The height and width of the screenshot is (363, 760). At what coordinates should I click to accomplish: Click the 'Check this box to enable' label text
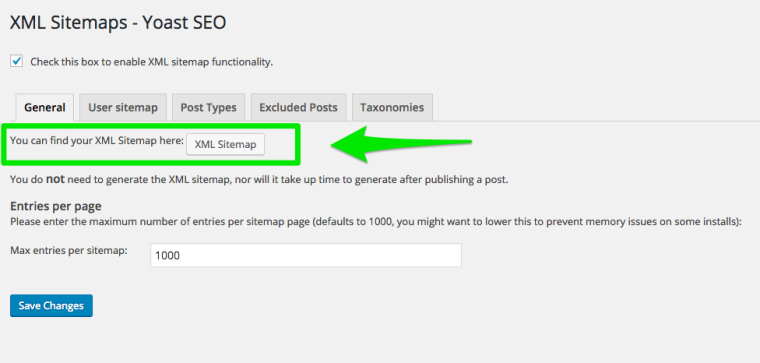(x=152, y=62)
